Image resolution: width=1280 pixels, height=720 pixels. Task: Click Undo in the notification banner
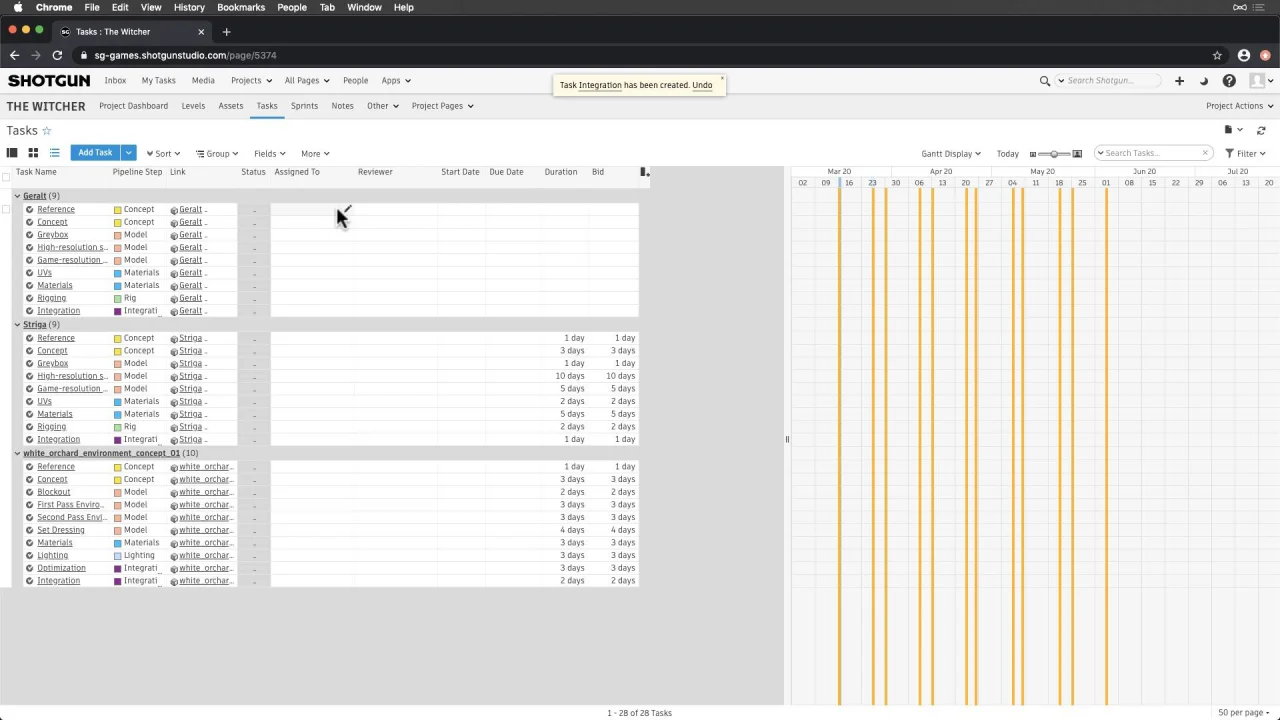[x=702, y=85]
